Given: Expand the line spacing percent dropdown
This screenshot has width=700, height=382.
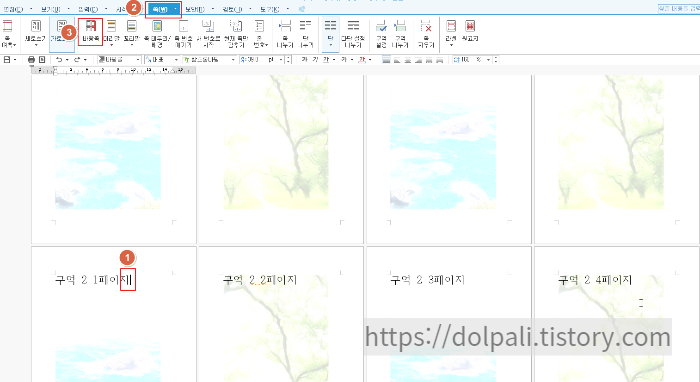Looking at the screenshot, I should (x=488, y=59).
